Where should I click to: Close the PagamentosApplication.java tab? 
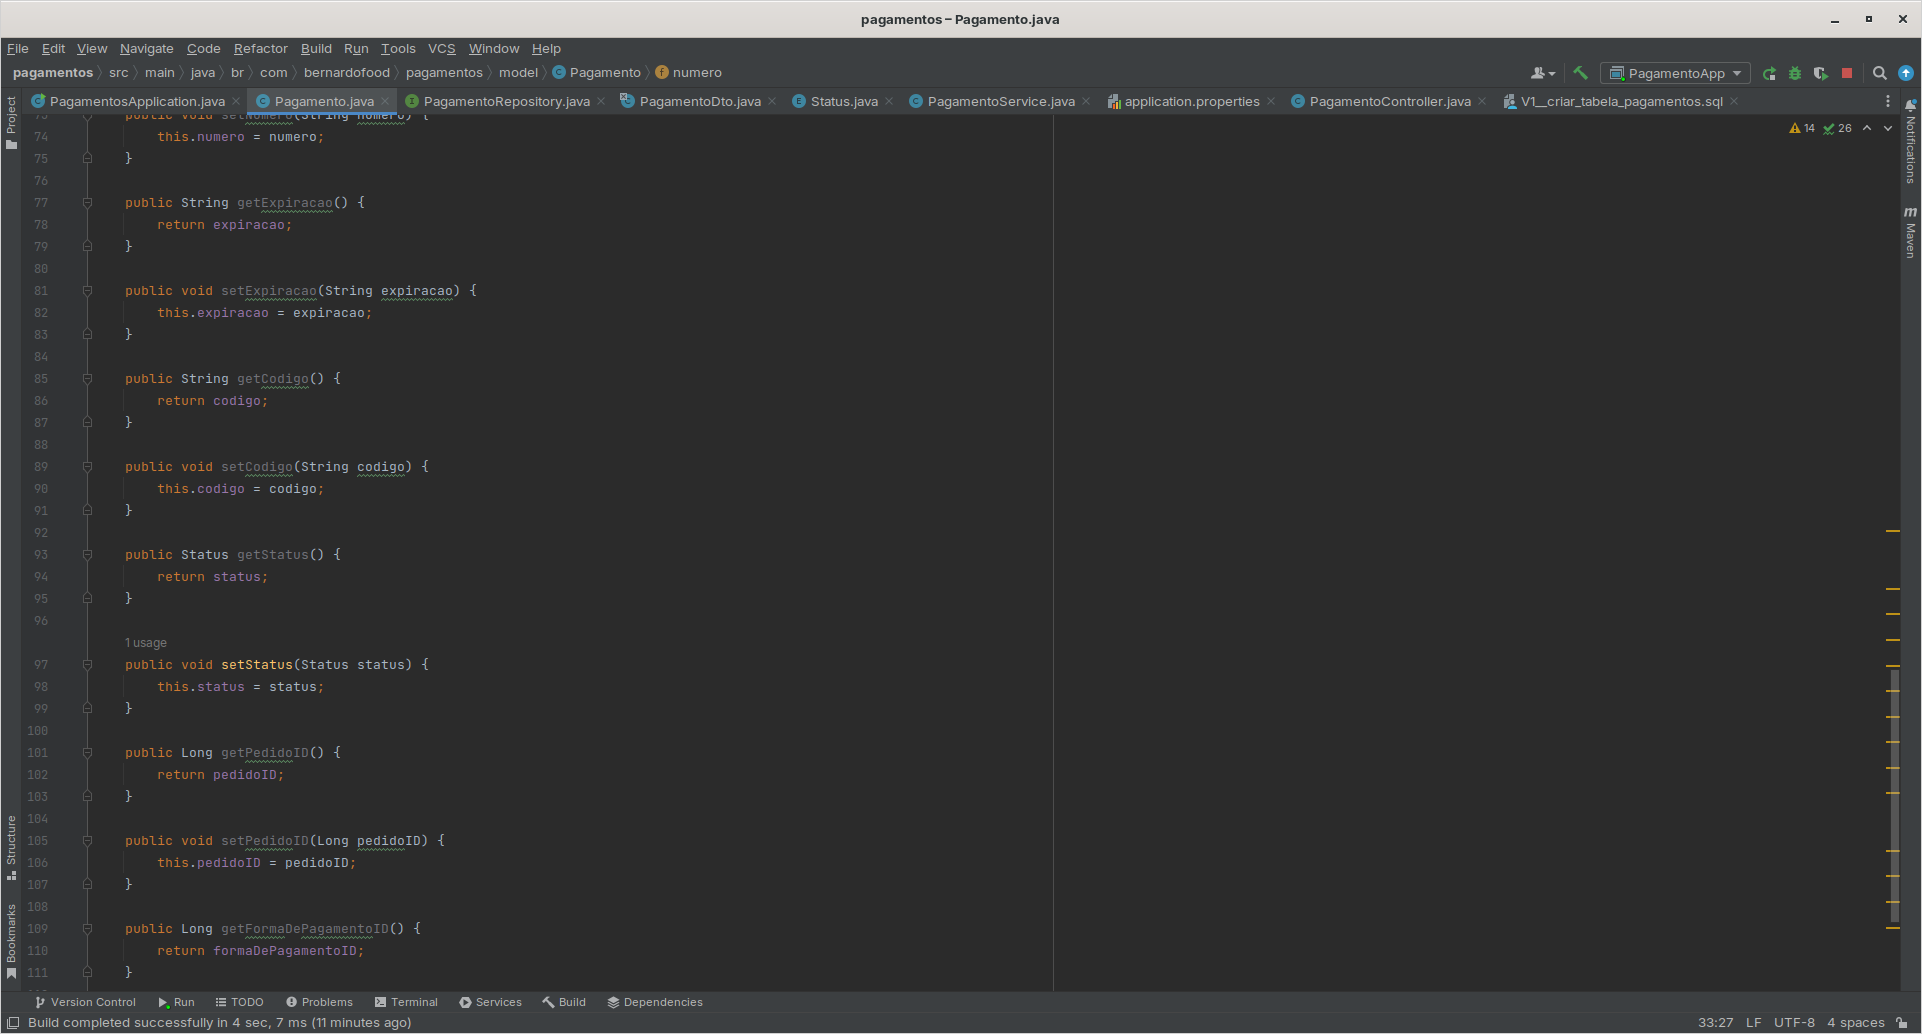pyautogui.click(x=236, y=101)
